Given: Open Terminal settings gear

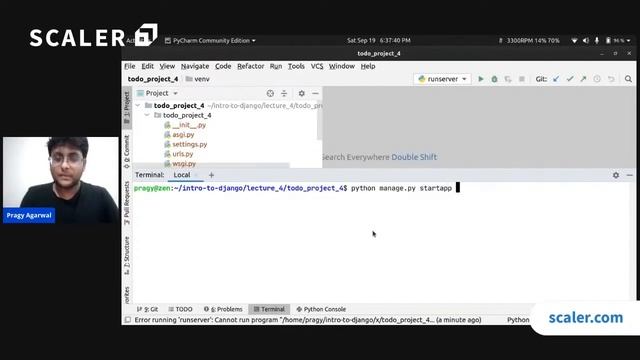Looking at the screenshot, I should [x=616, y=175].
